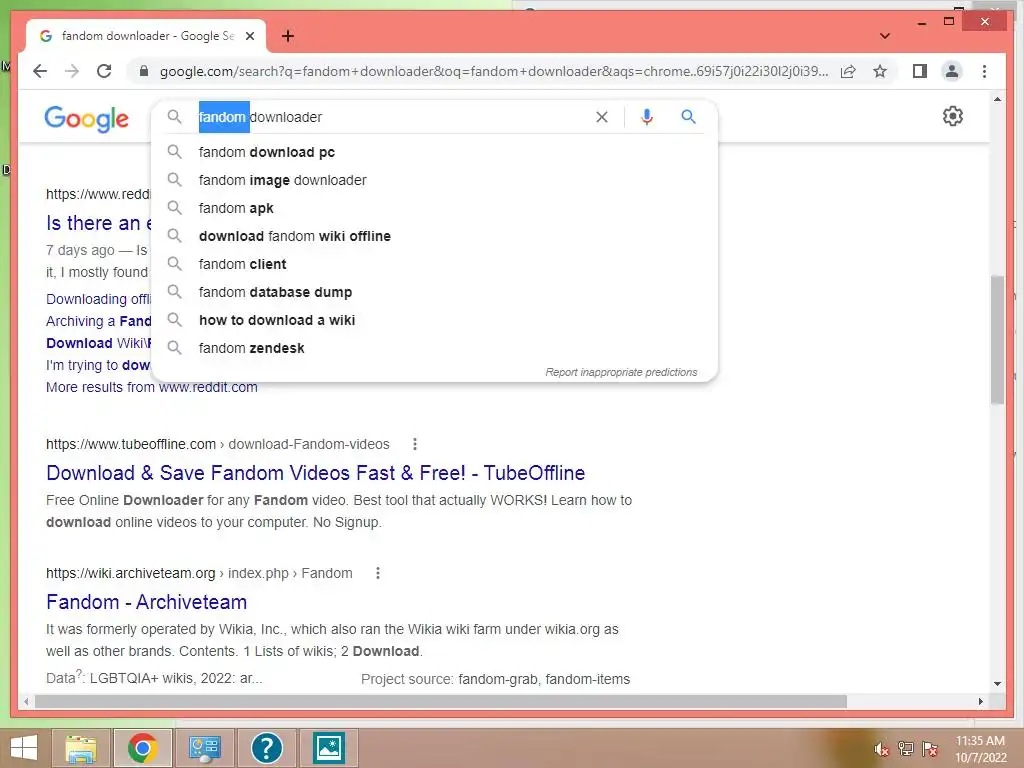The image size is (1024, 768).
Task: Click the scroll up arrow
Action: tap(997, 99)
